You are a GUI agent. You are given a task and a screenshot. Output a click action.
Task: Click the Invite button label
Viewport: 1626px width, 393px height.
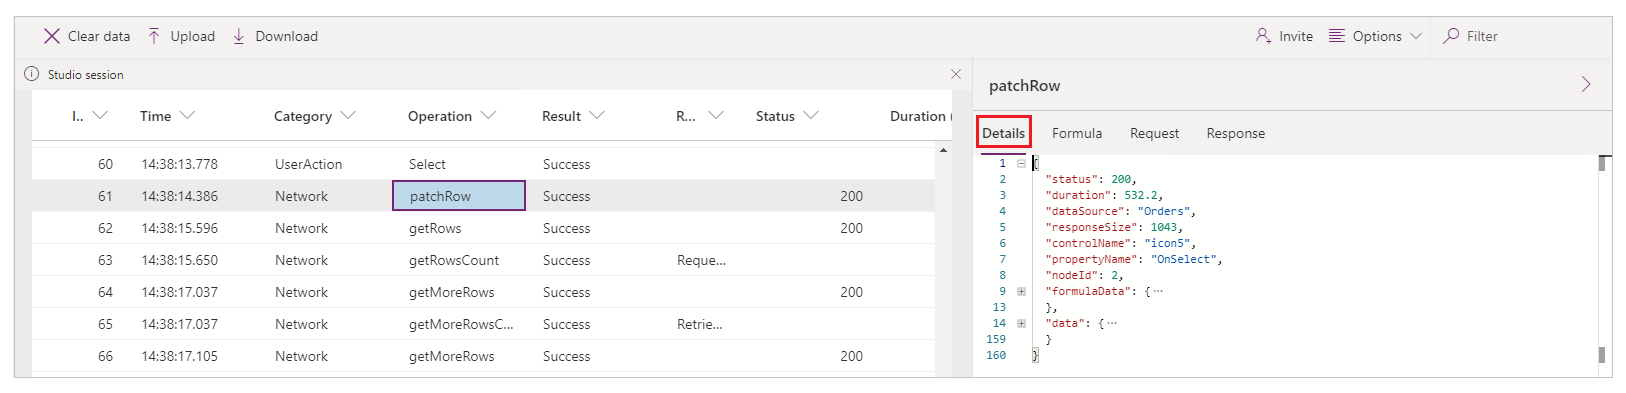pos(1296,36)
